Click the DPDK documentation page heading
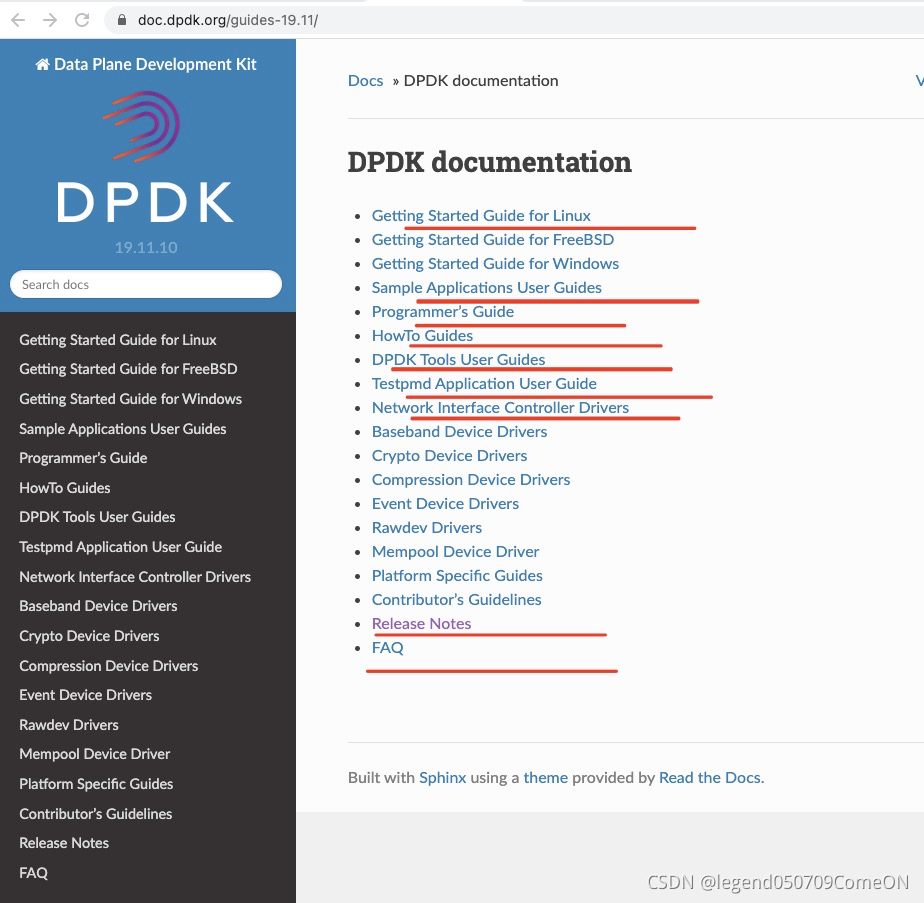This screenshot has width=924, height=903. (489, 162)
